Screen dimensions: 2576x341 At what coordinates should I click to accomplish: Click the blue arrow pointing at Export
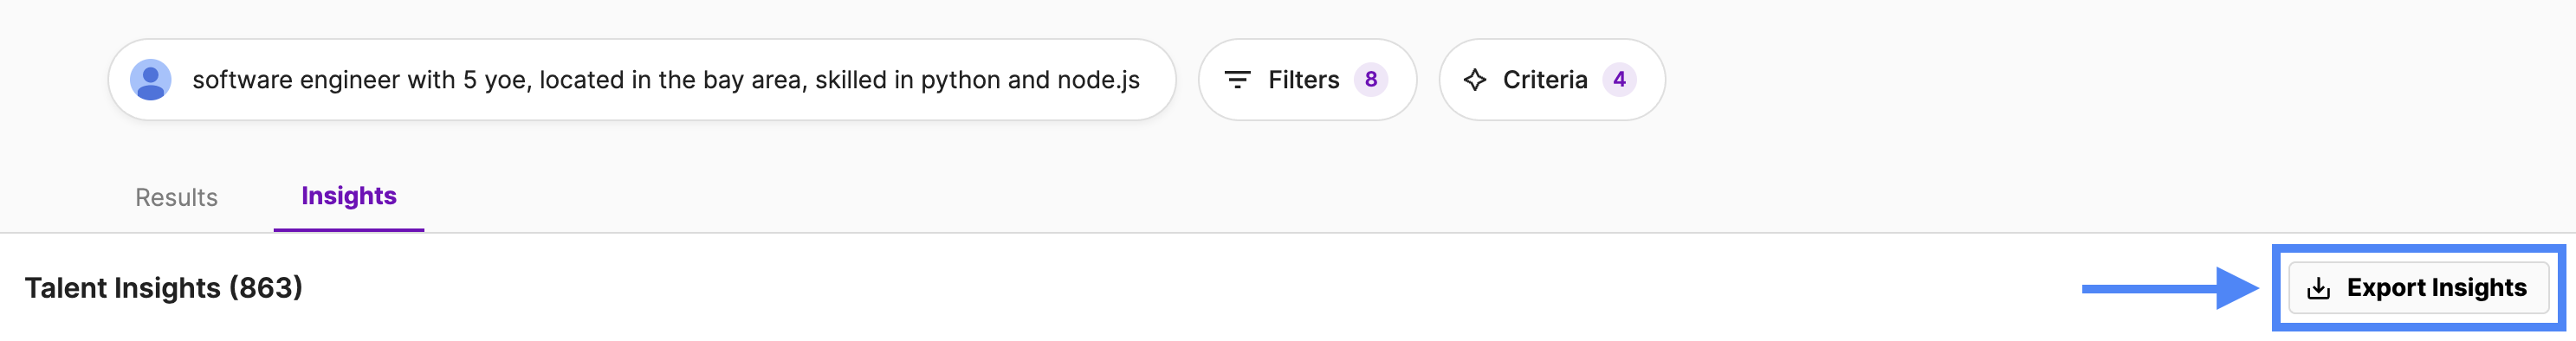pos(2170,289)
